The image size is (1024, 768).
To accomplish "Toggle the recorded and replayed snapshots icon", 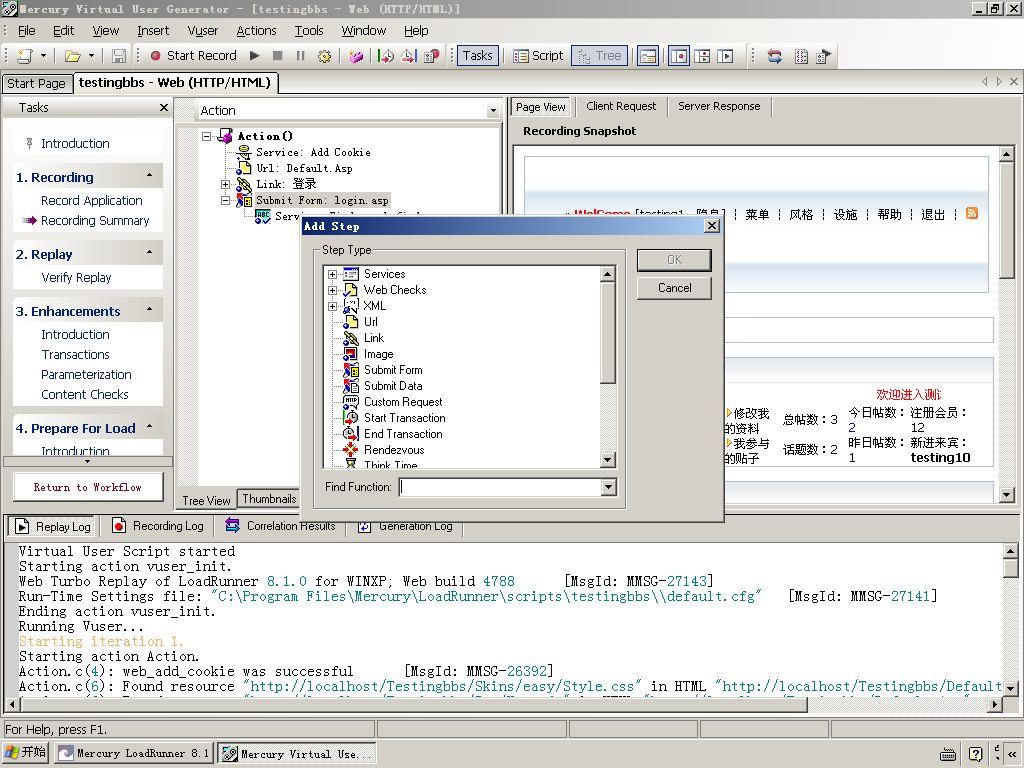I will pyautogui.click(x=726, y=56).
